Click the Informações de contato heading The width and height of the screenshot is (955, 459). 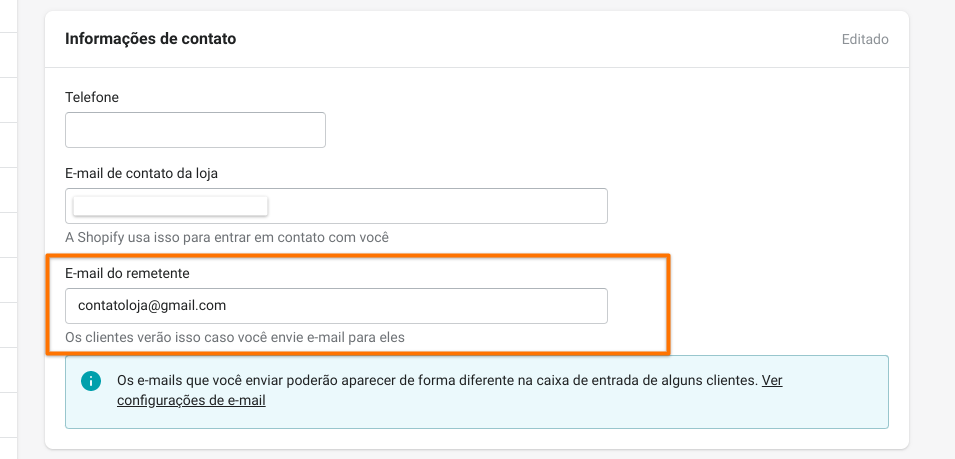tap(150, 39)
